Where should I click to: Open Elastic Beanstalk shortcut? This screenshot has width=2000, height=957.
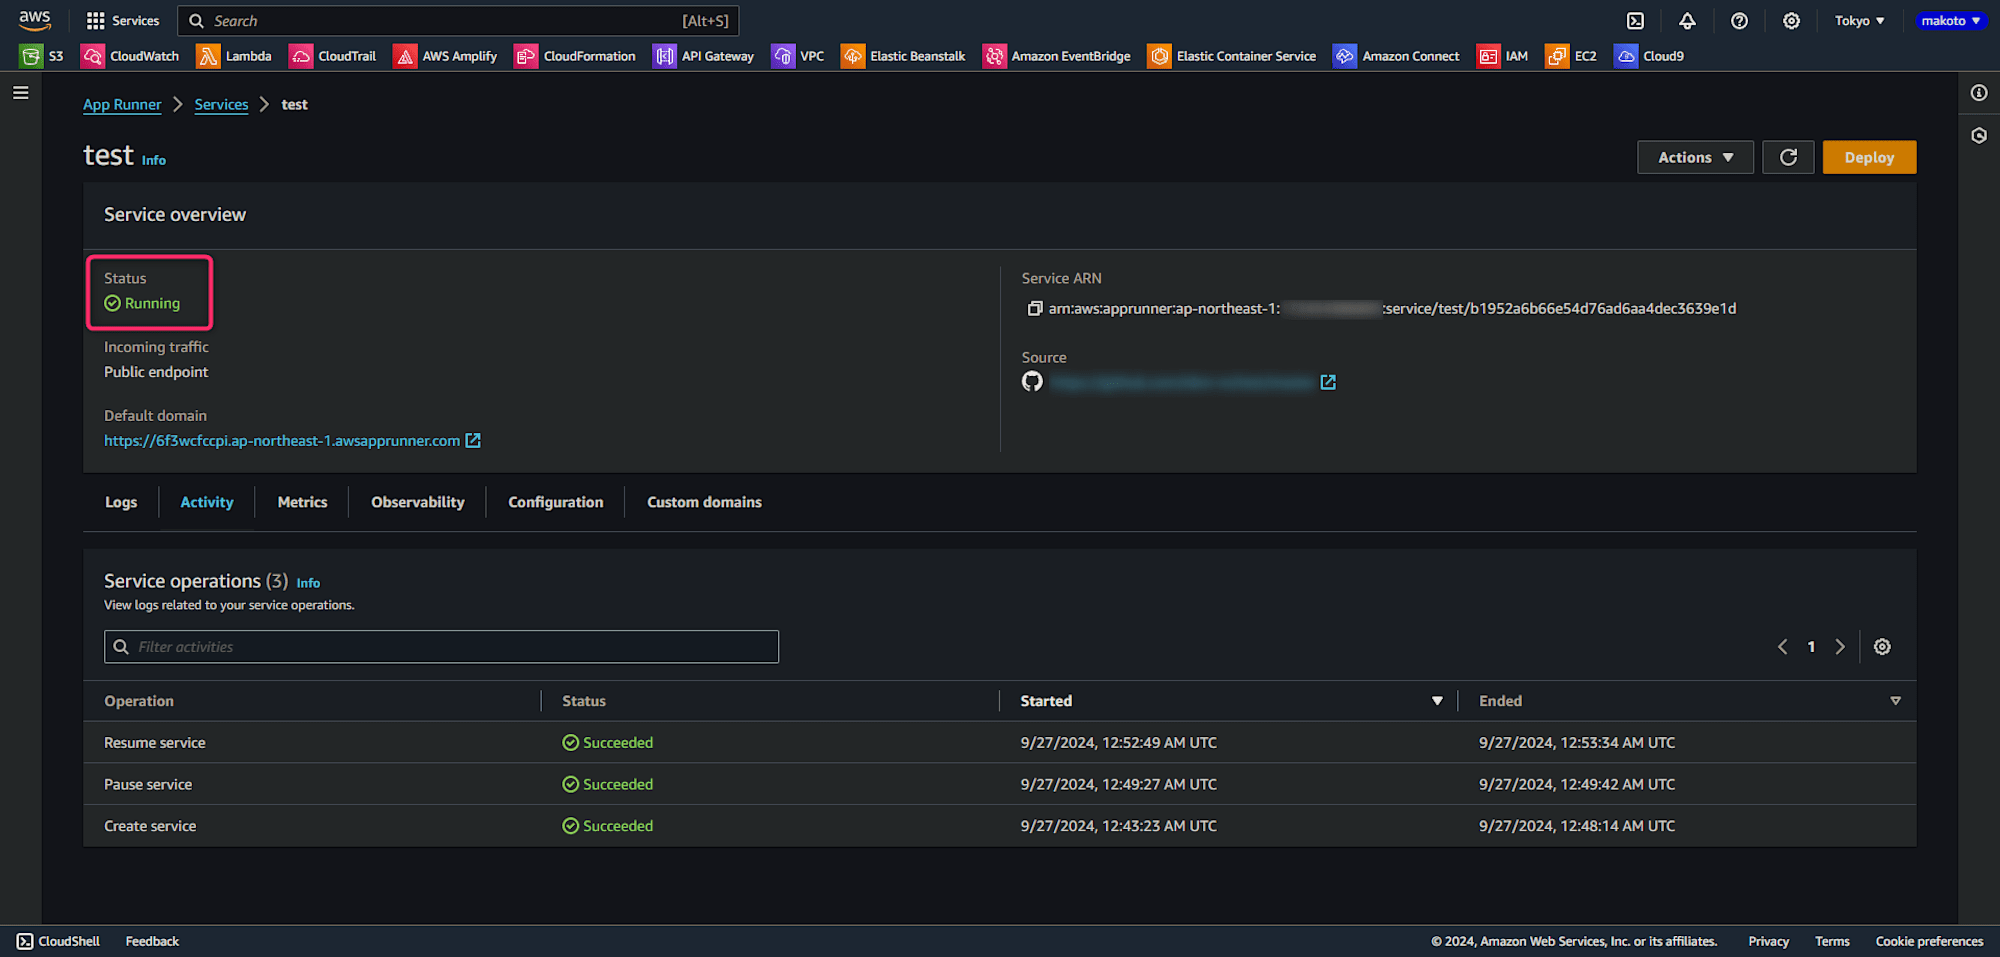pyautogui.click(x=903, y=56)
